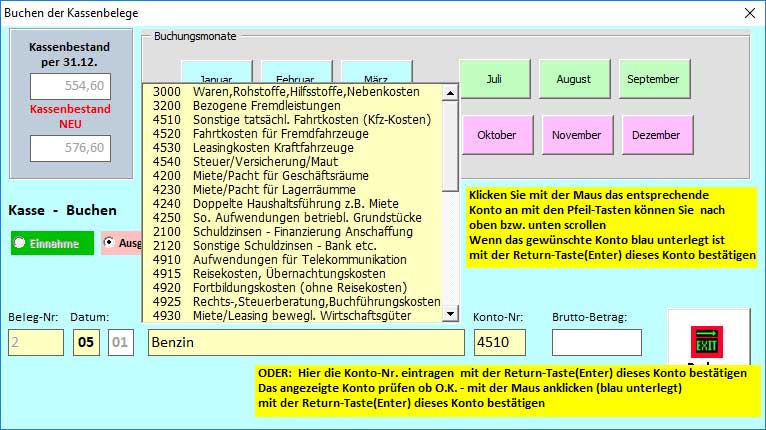The image size is (766, 430).
Task: Click the Datum day field showing 05
Action: [x=86, y=342]
